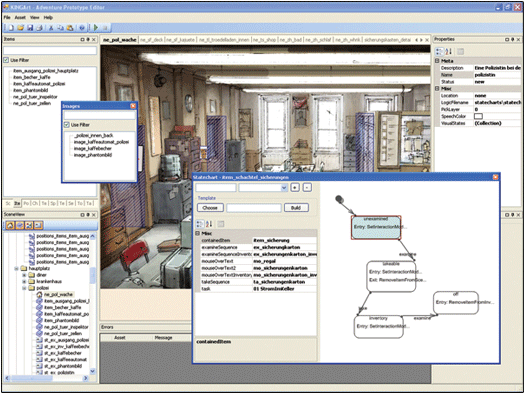This screenshot has width=525, height=394.
Task: Switch Properties panel to categorized view icon
Action: 439,52
